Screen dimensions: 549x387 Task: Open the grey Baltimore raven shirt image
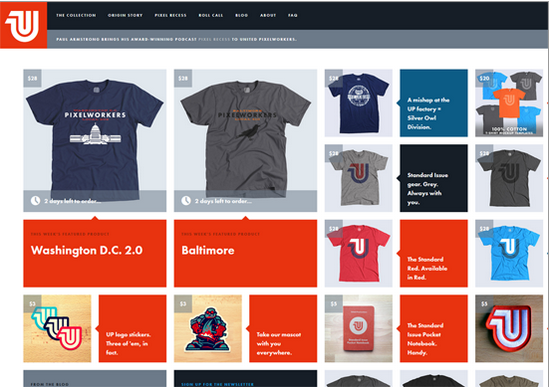[245, 140]
